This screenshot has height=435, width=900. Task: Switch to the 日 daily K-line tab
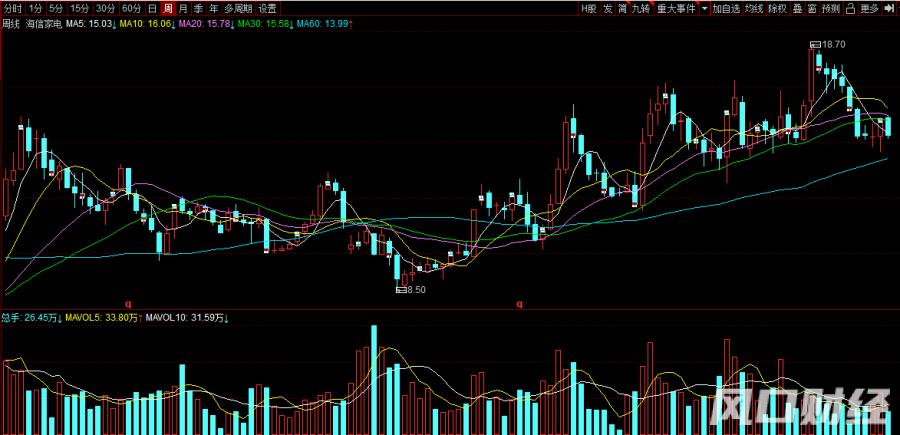pyautogui.click(x=152, y=8)
